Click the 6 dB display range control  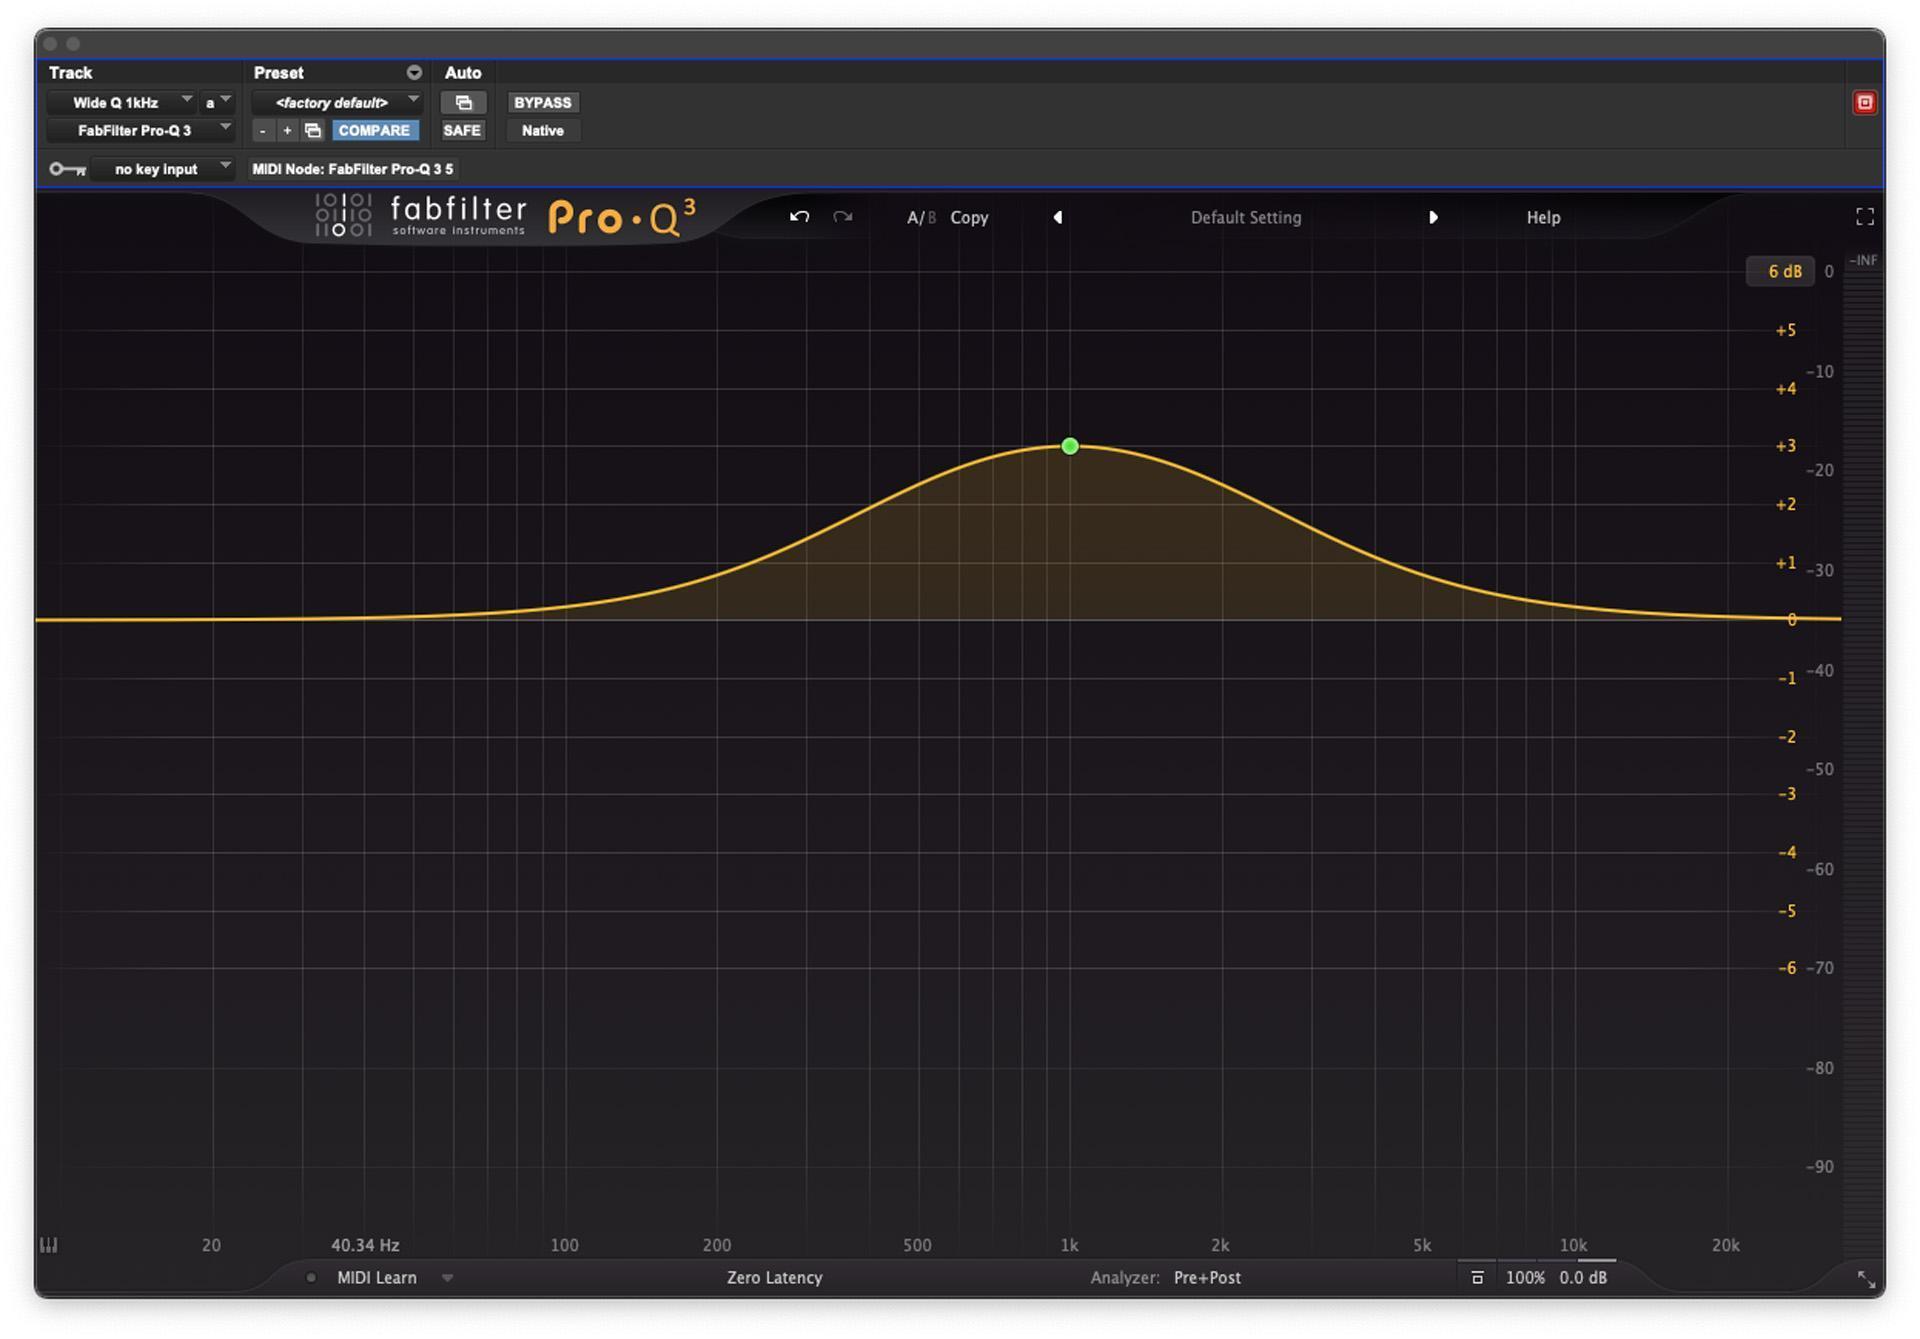click(1782, 270)
